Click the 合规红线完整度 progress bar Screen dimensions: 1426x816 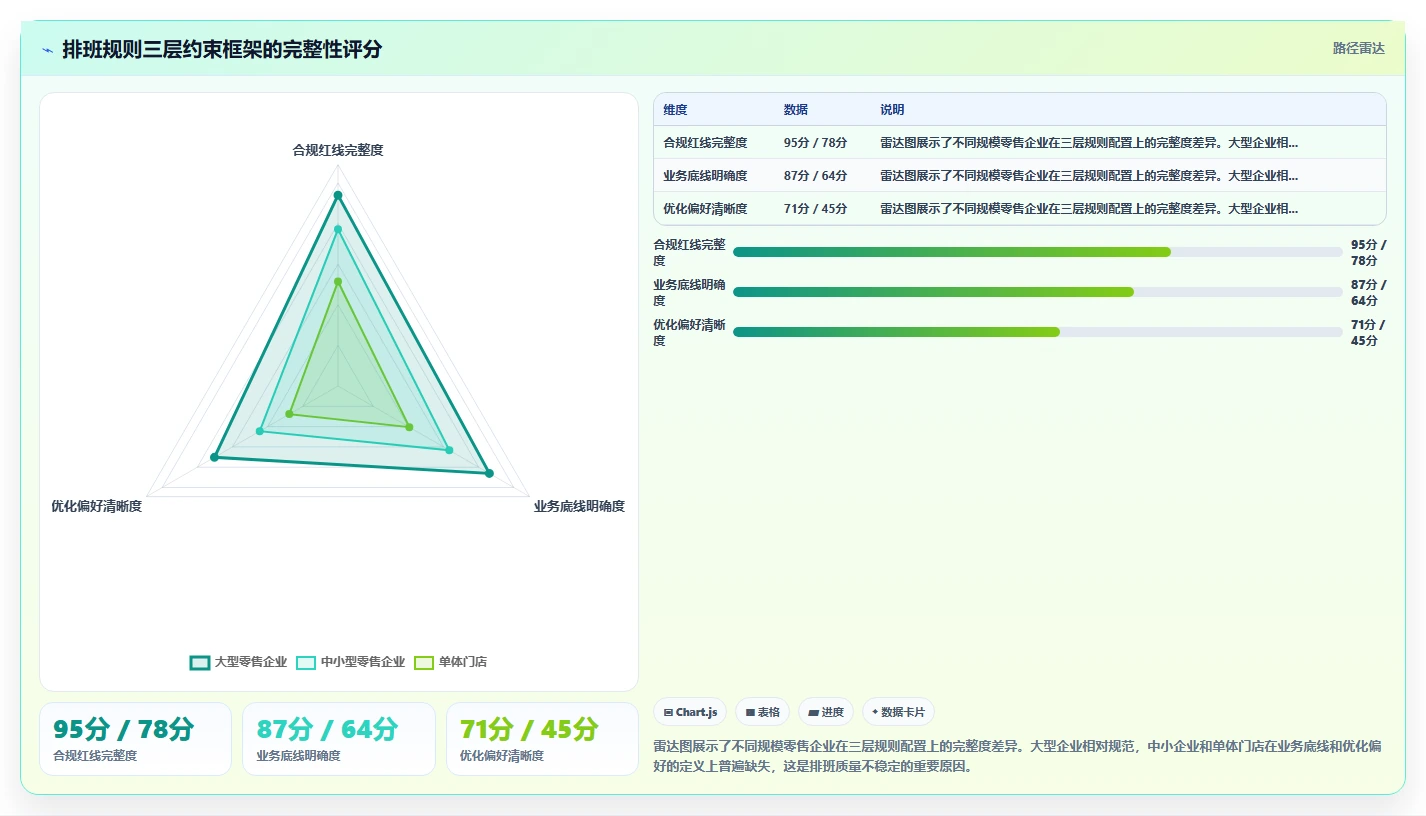coord(1037,252)
